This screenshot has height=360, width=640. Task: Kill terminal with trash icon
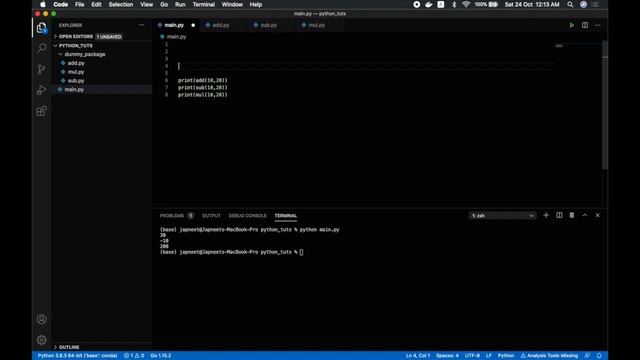572,216
